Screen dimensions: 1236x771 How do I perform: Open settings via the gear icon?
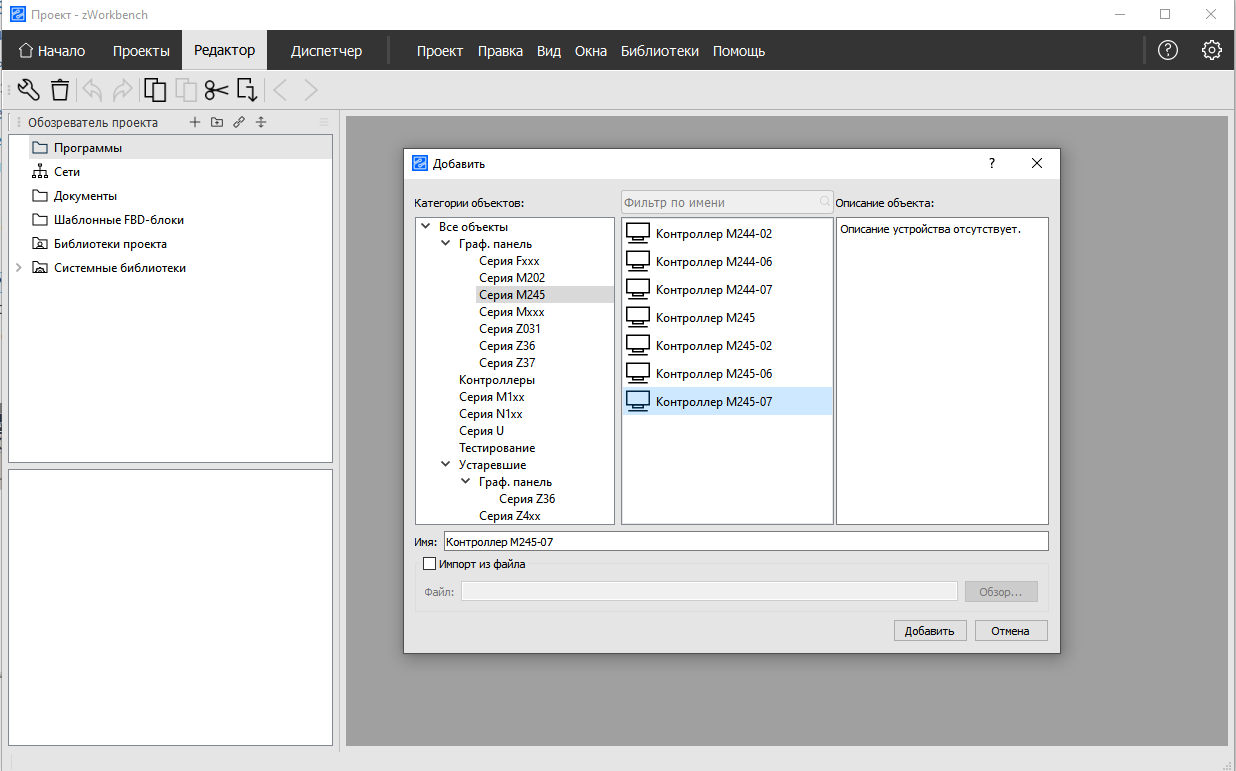click(x=1212, y=50)
